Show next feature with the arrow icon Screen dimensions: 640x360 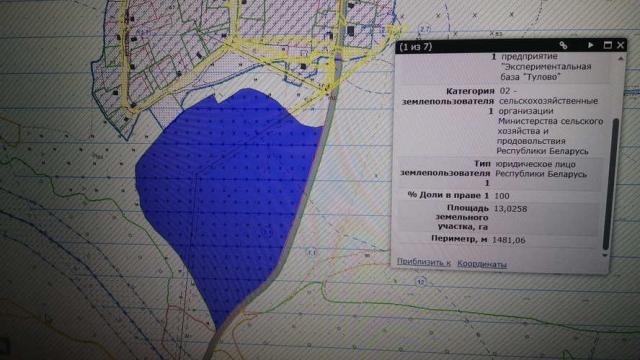point(591,45)
